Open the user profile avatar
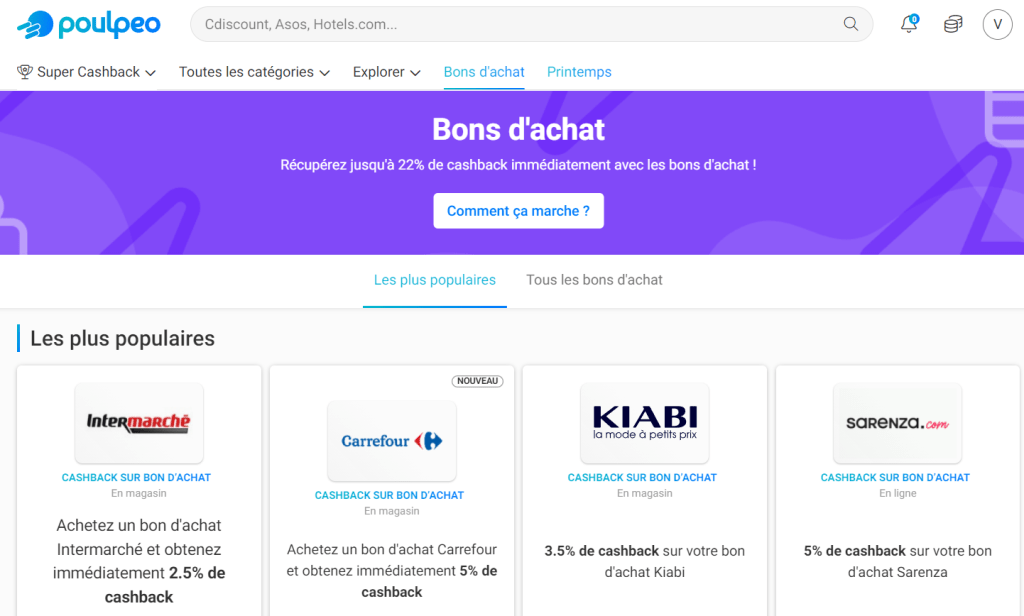The width and height of the screenshot is (1024, 616). 997,24
